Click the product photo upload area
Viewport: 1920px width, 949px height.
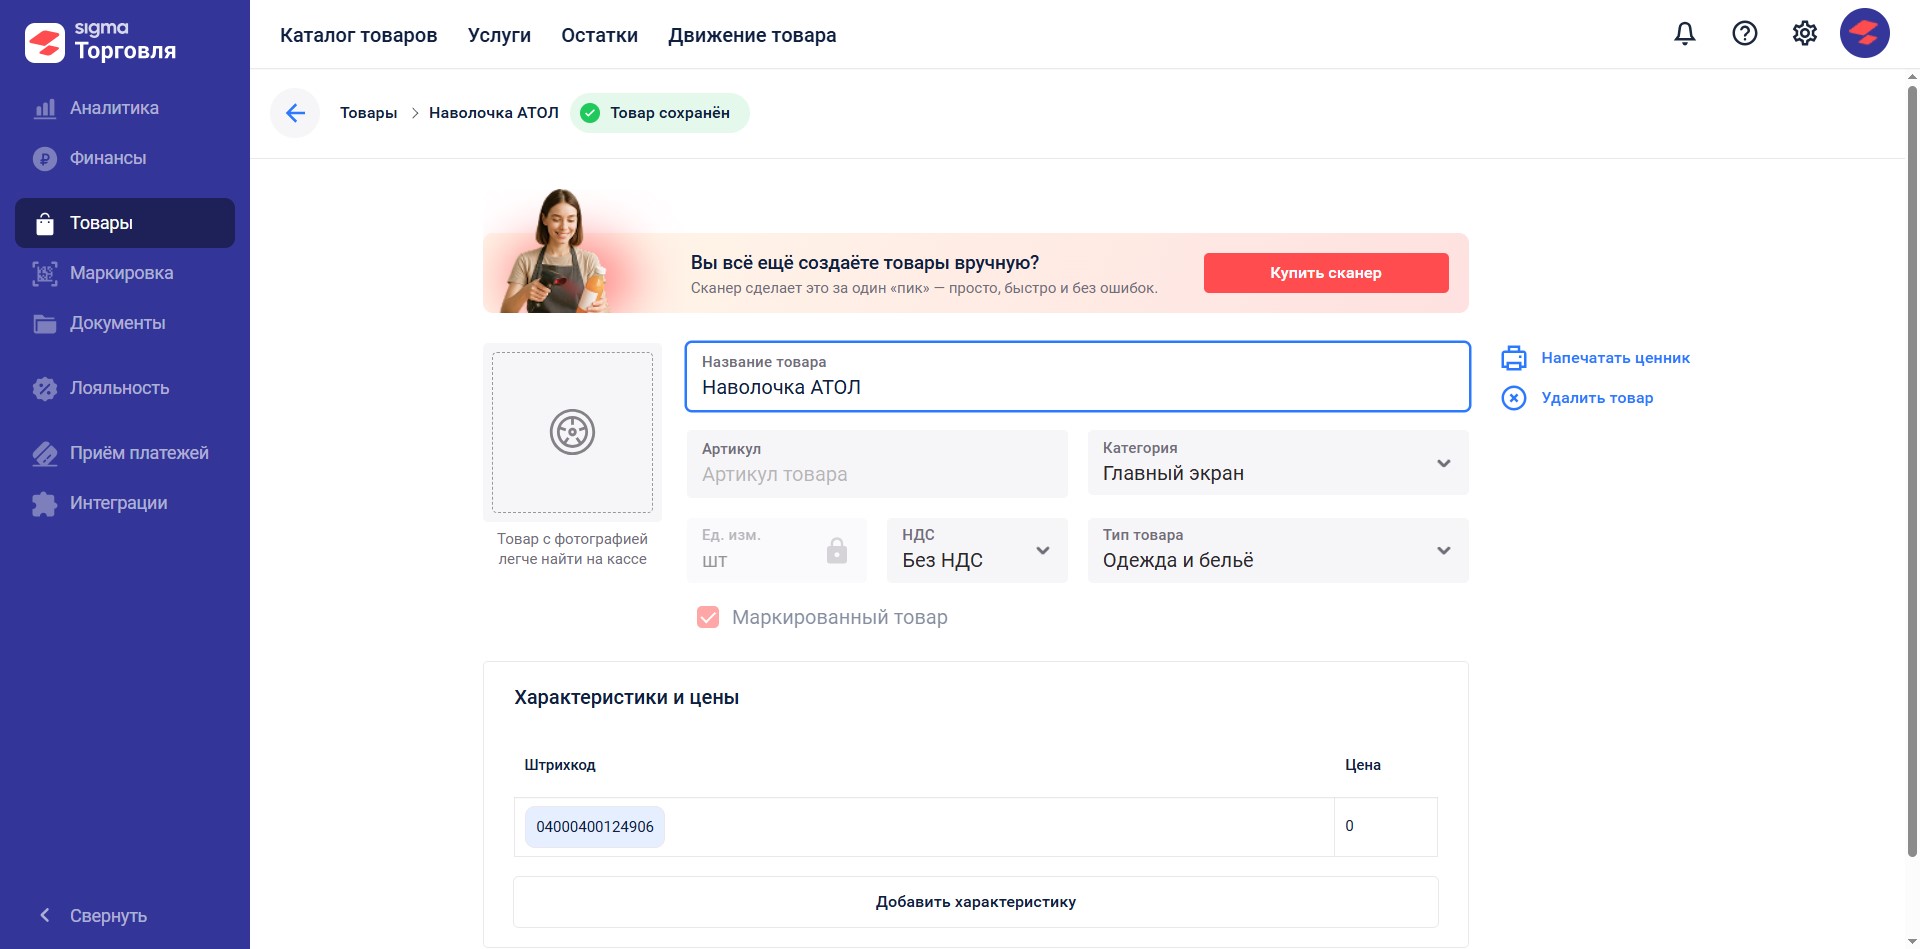pos(572,432)
